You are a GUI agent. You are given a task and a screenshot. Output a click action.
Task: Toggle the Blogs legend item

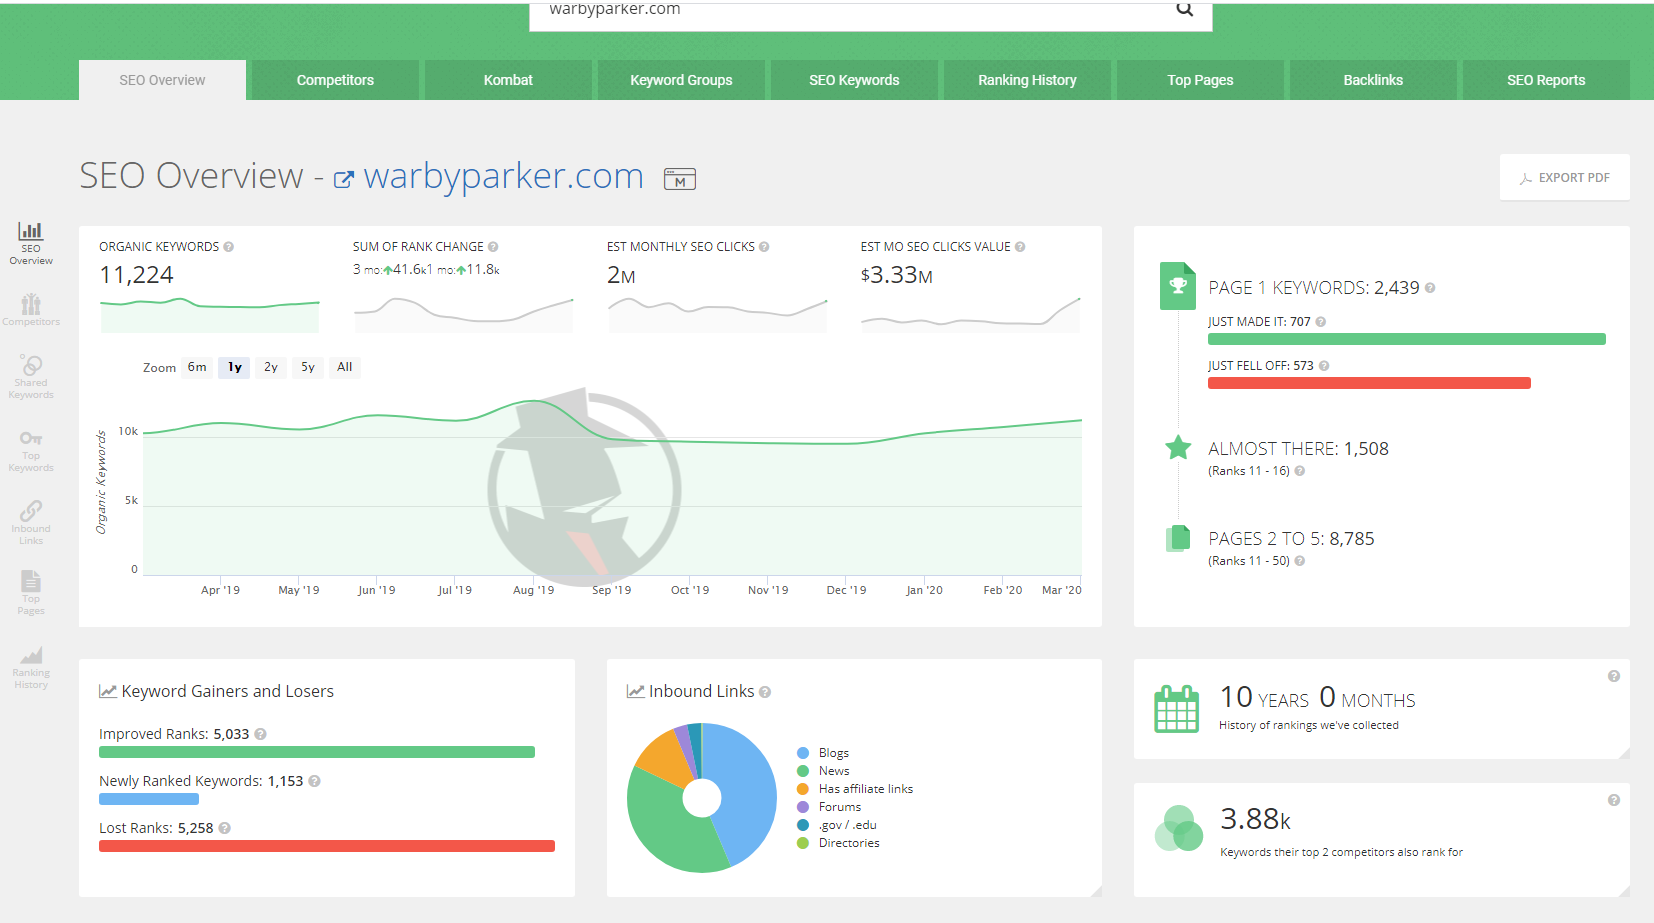pos(833,753)
